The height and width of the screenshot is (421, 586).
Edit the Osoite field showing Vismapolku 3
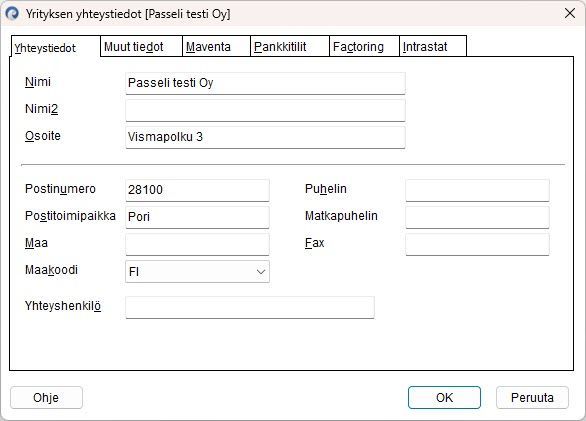click(x=265, y=137)
